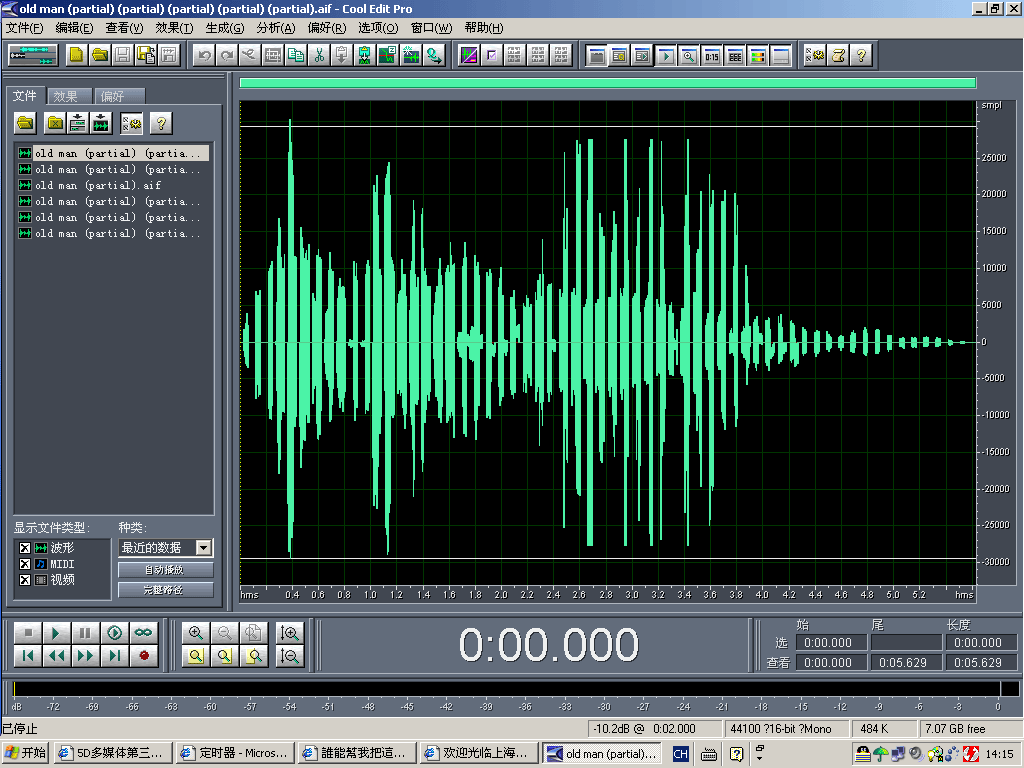Rewind with the double-left arrows
Image resolution: width=1024 pixels, height=768 pixels.
[x=57, y=655]
